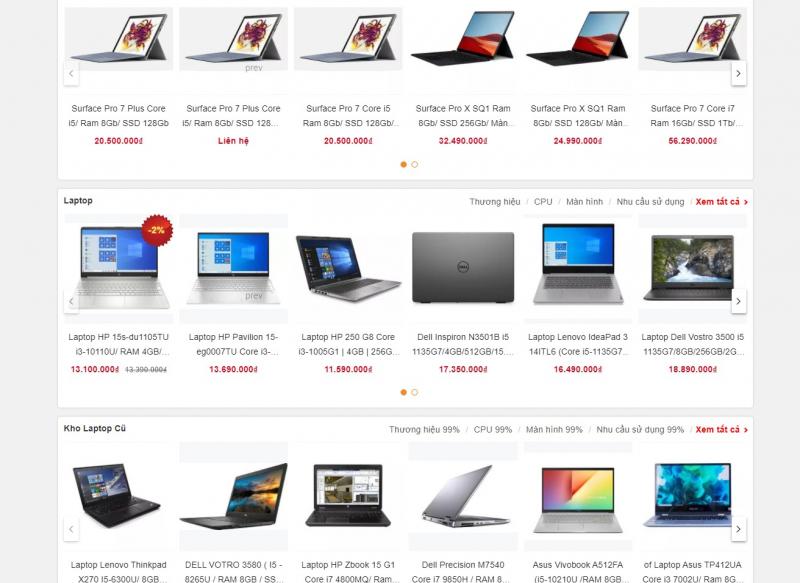Select first page dot of Laptop carousel
The width and height of the screenshot is (800, 583).
click(x=404, y=392)
